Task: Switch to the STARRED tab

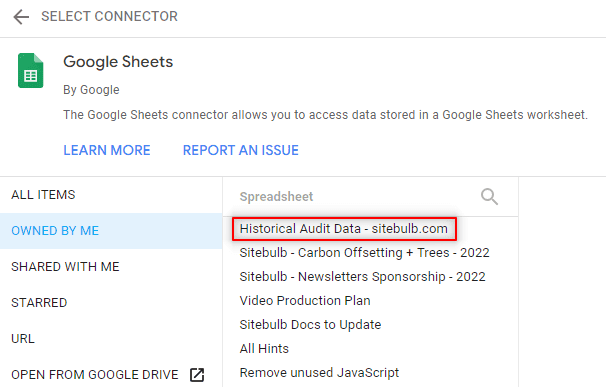Action: pos(111,303)
